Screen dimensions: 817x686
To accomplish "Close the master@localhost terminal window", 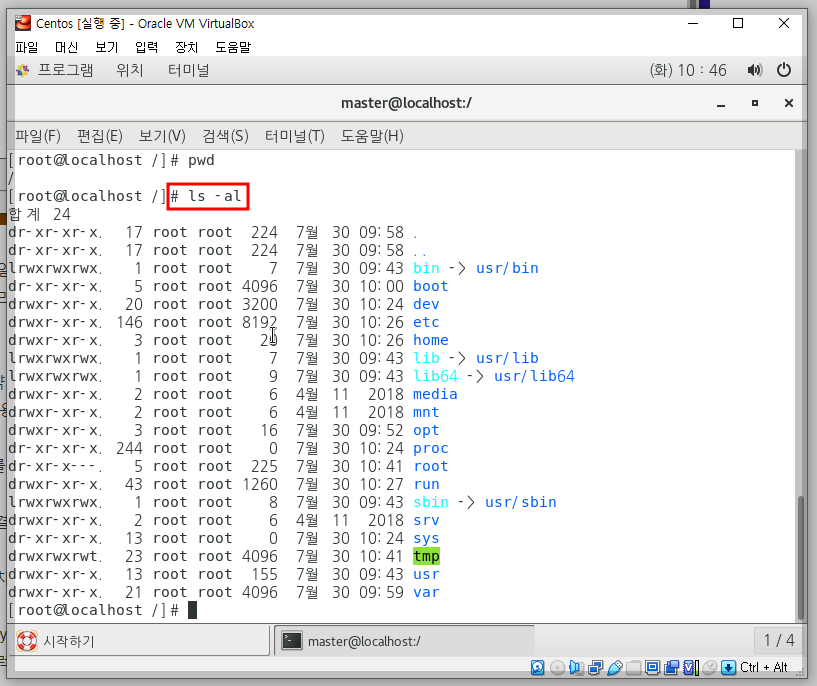I will [789, 103].
